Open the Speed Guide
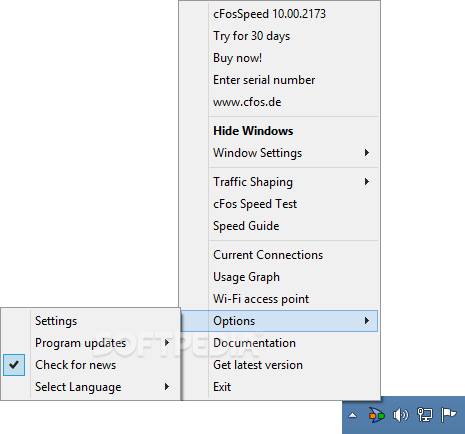465x434 pixels. click(x=279, y=226)
